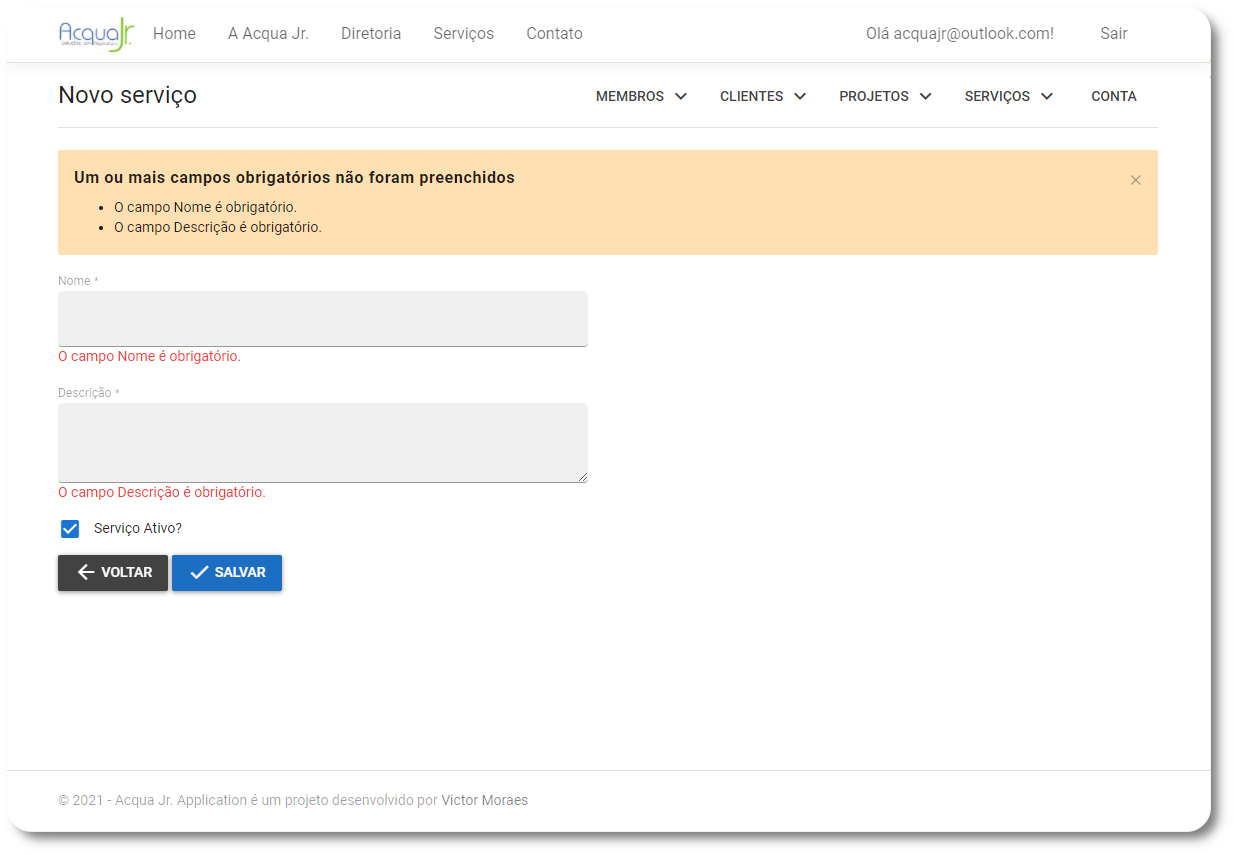
Task: Open the A Acqua Jr. page
Action: point(268,34)
